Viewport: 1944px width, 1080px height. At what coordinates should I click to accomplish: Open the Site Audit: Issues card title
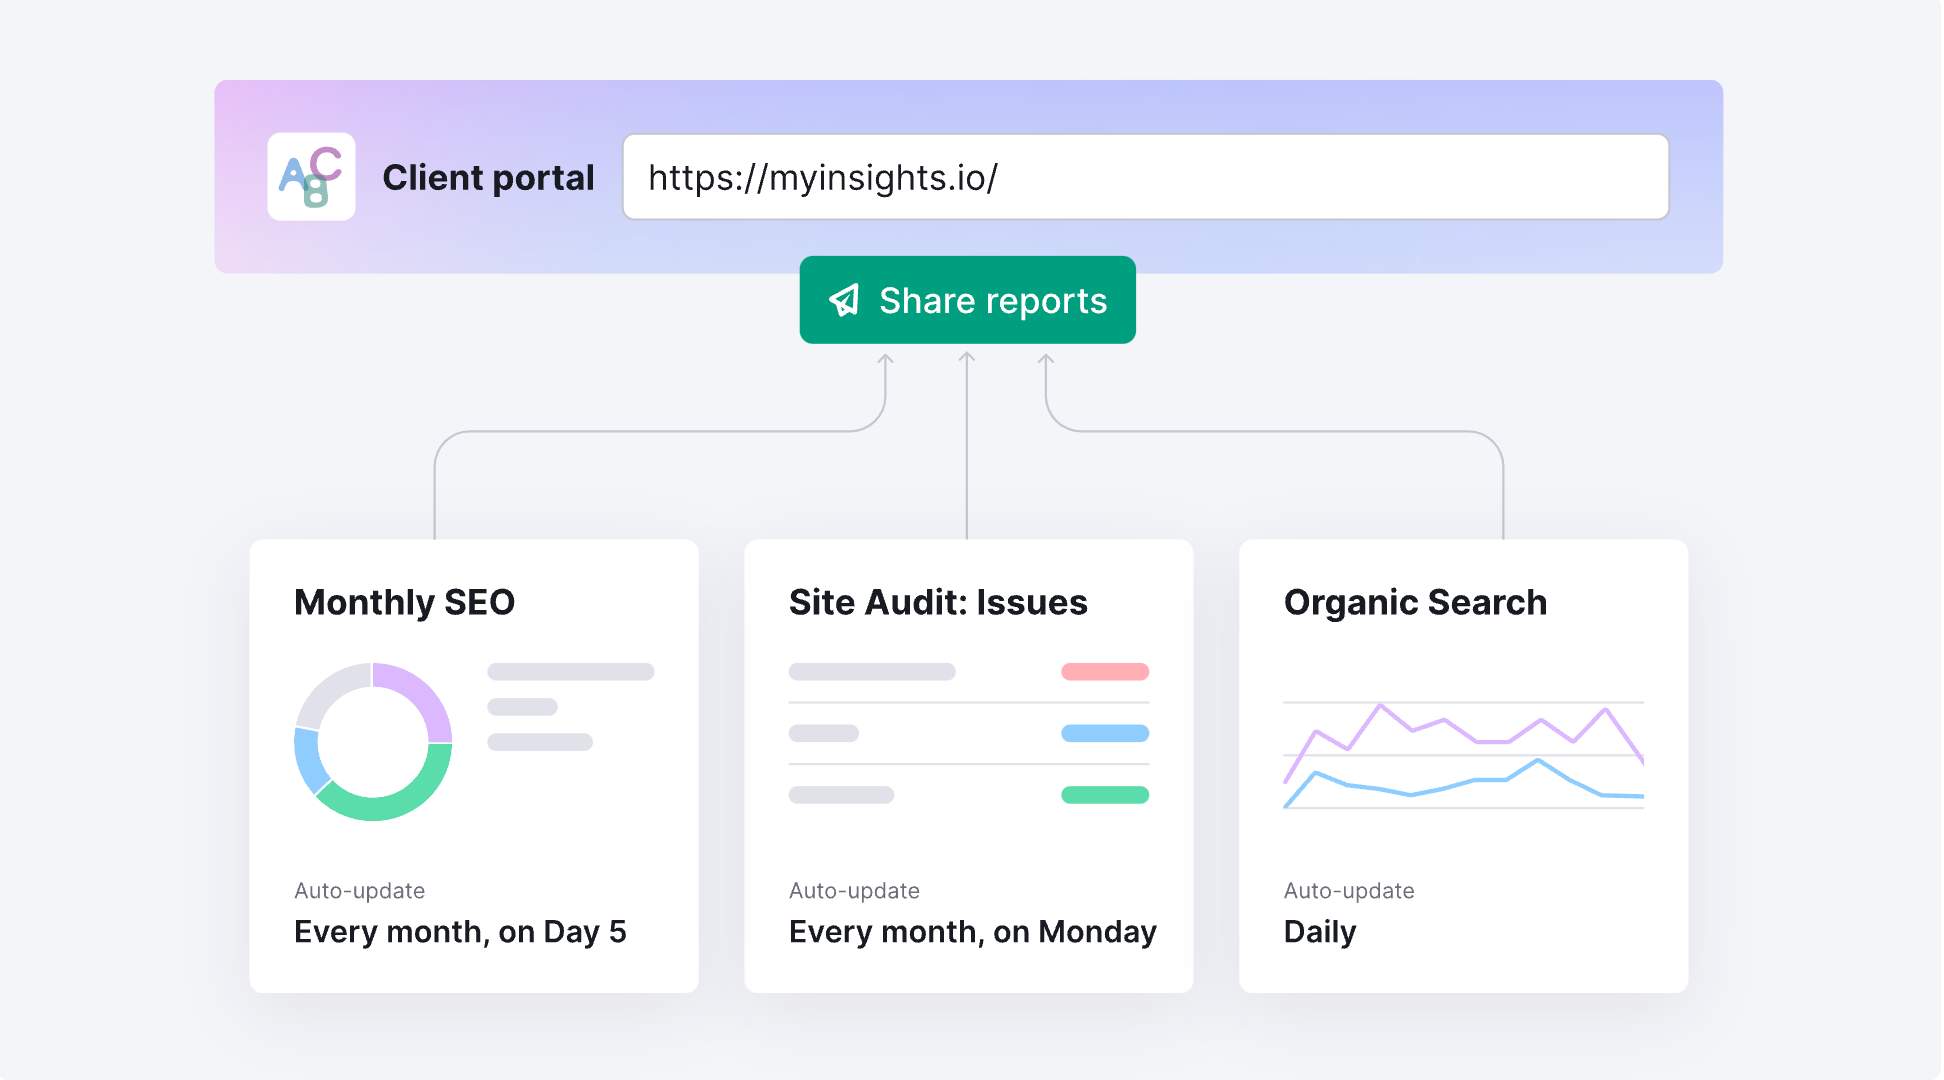click(938, 602)
